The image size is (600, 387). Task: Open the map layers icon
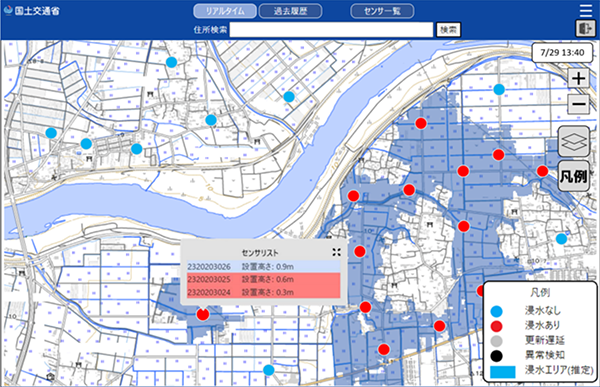[x=574, y=141]
